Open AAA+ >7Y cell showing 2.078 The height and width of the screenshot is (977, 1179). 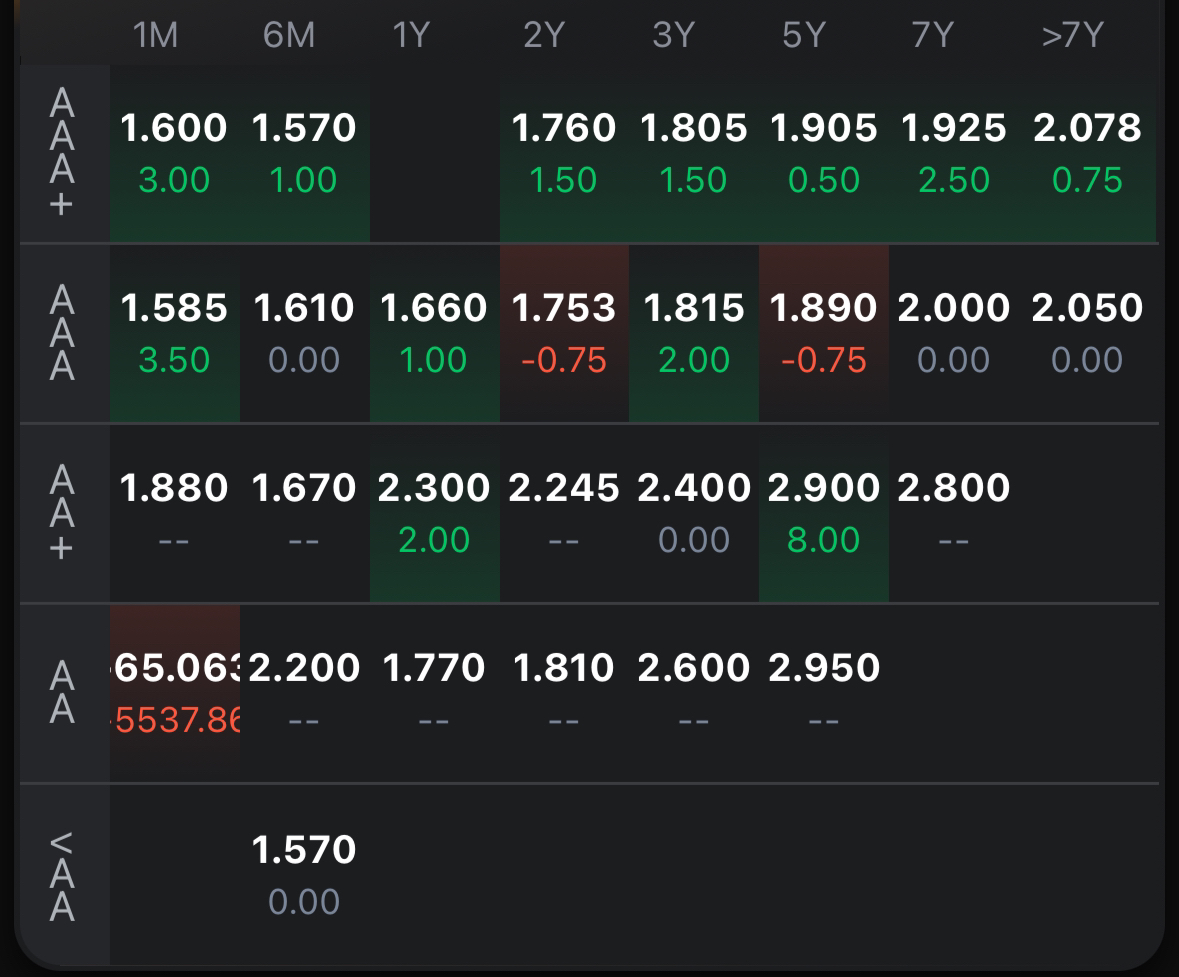tap(1087, 153)
